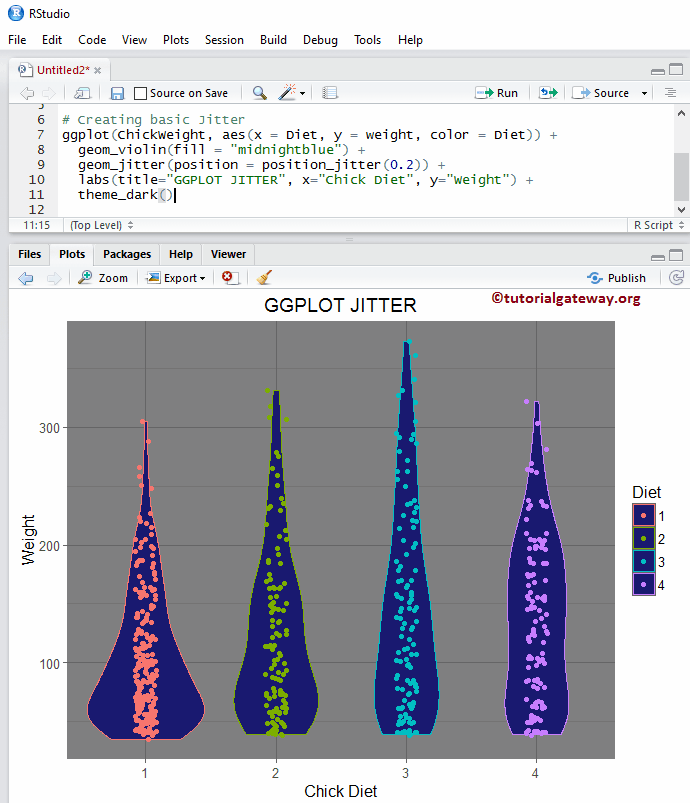Zoom the plot in new window

pyautogui.click(x=103, y=278)
